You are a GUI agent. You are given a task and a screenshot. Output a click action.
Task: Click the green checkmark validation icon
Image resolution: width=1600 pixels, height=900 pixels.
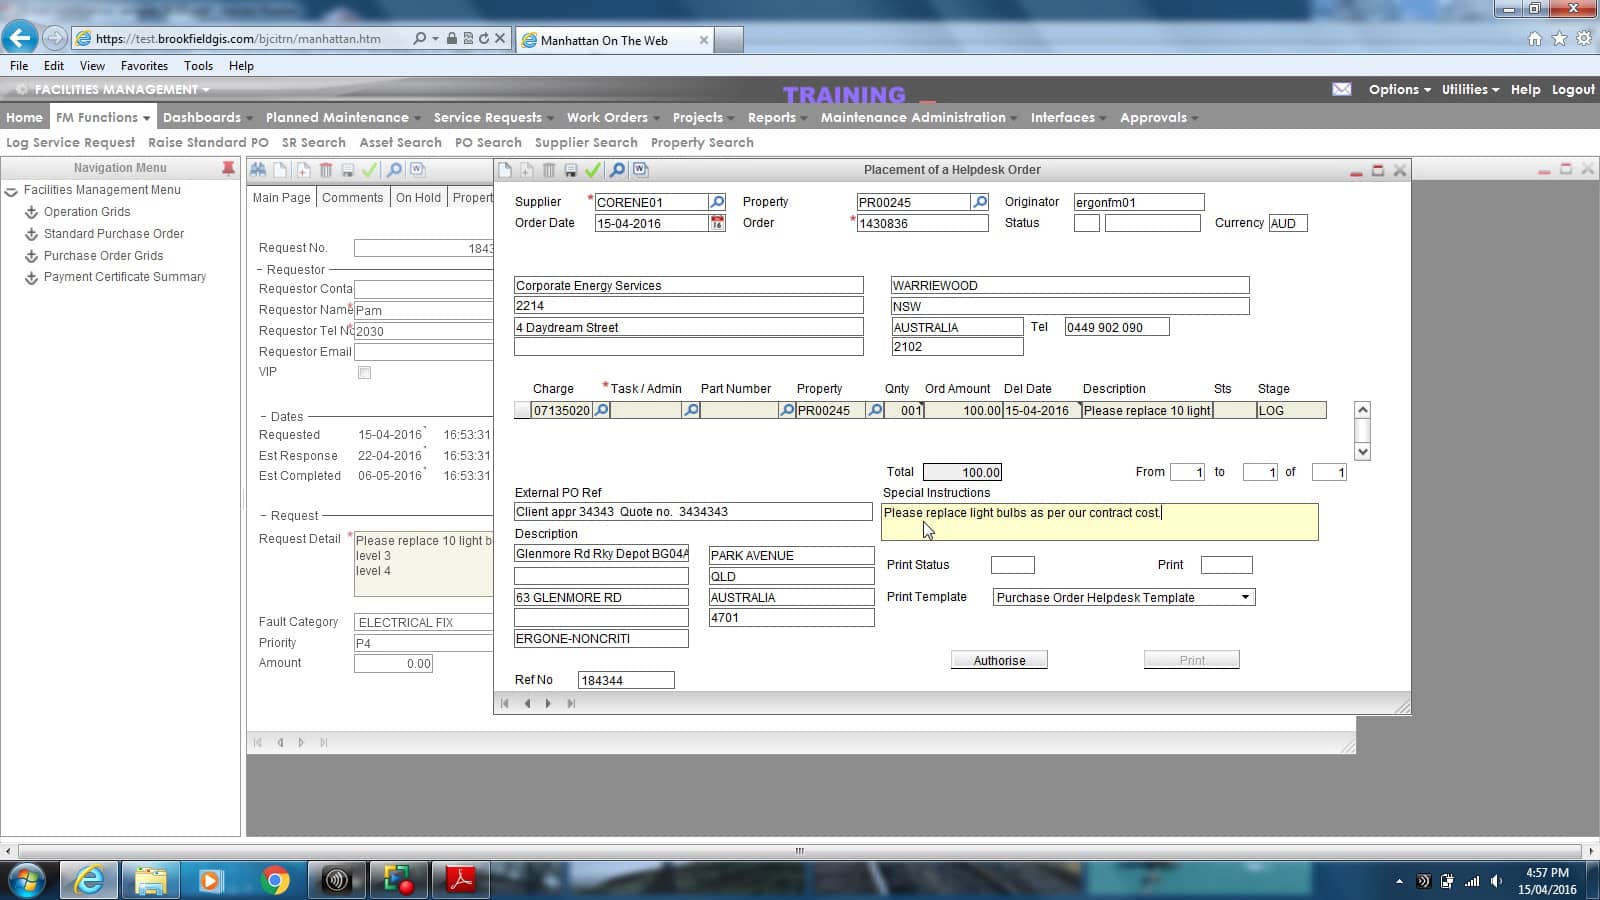click(593, 171)
